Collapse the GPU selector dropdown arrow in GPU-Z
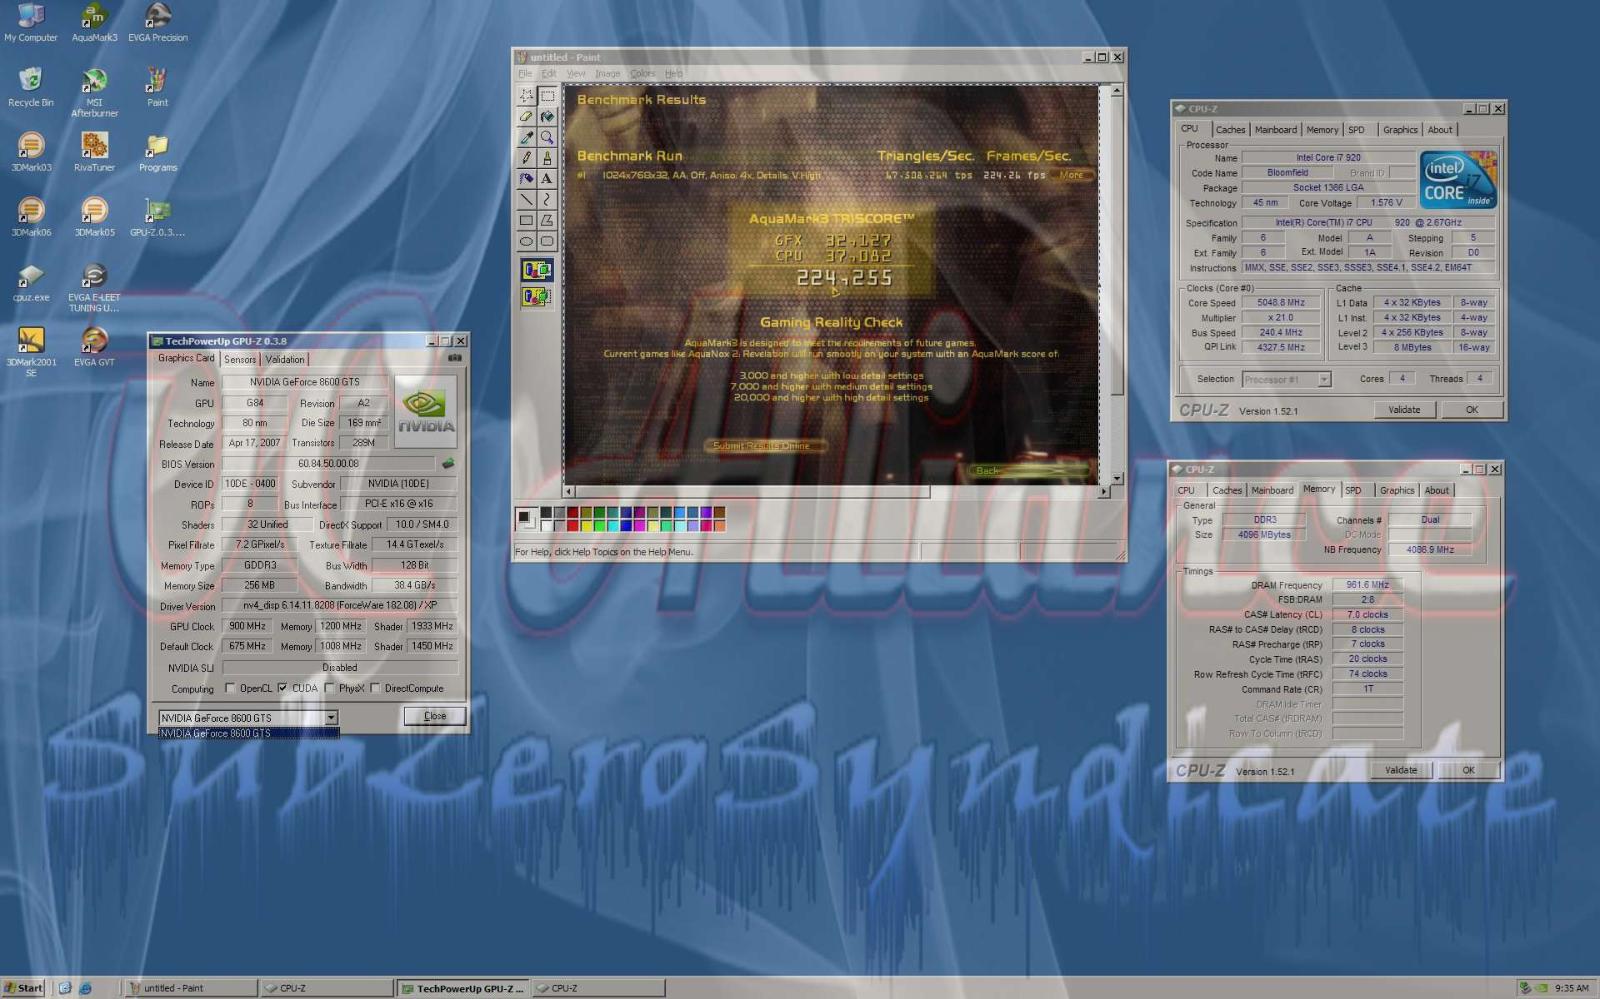Viewport: 1600px width, 999px height. [331, 718]
